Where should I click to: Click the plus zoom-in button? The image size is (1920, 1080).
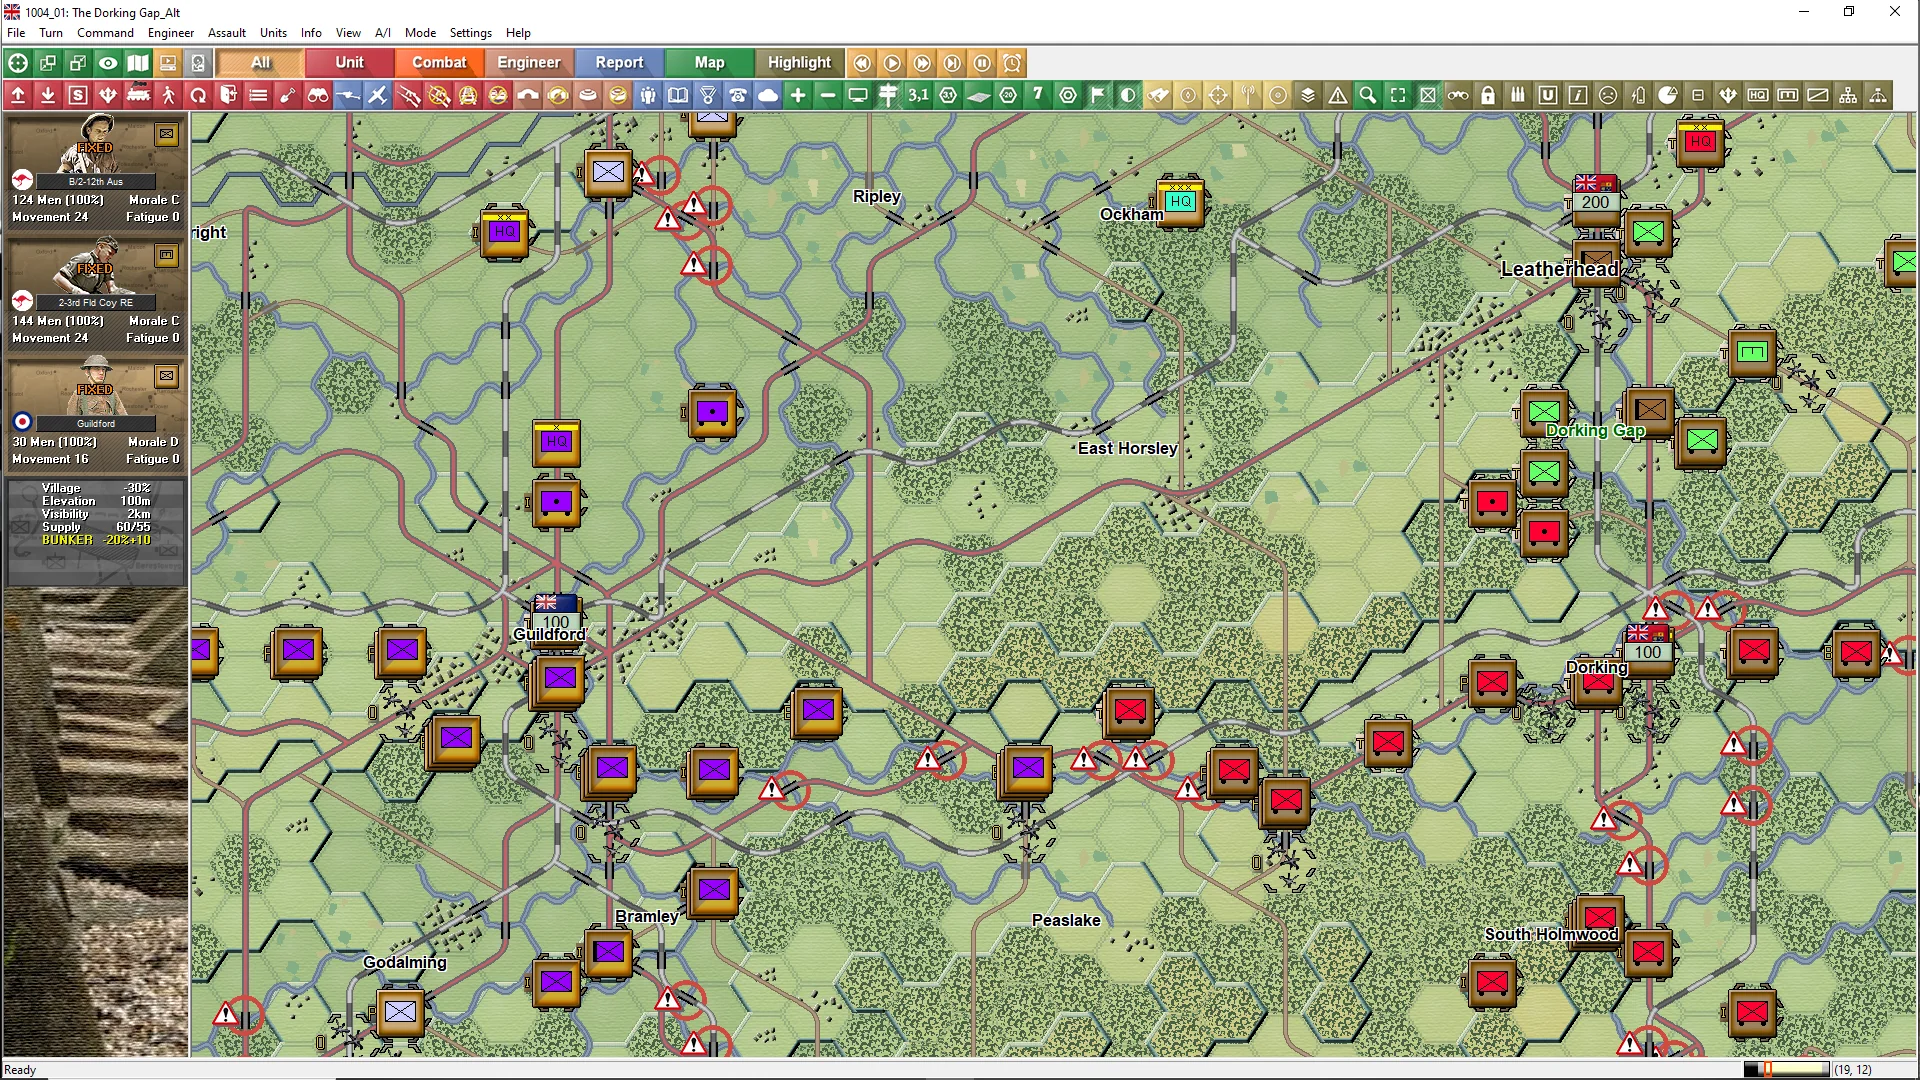click(x=798, y=95)
